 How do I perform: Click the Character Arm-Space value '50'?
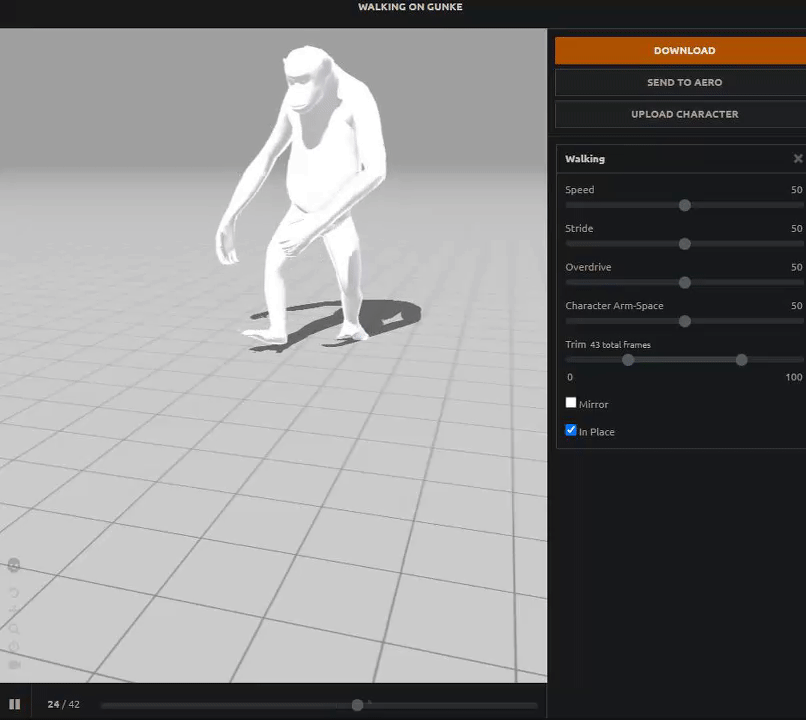[x=796, y=305]
